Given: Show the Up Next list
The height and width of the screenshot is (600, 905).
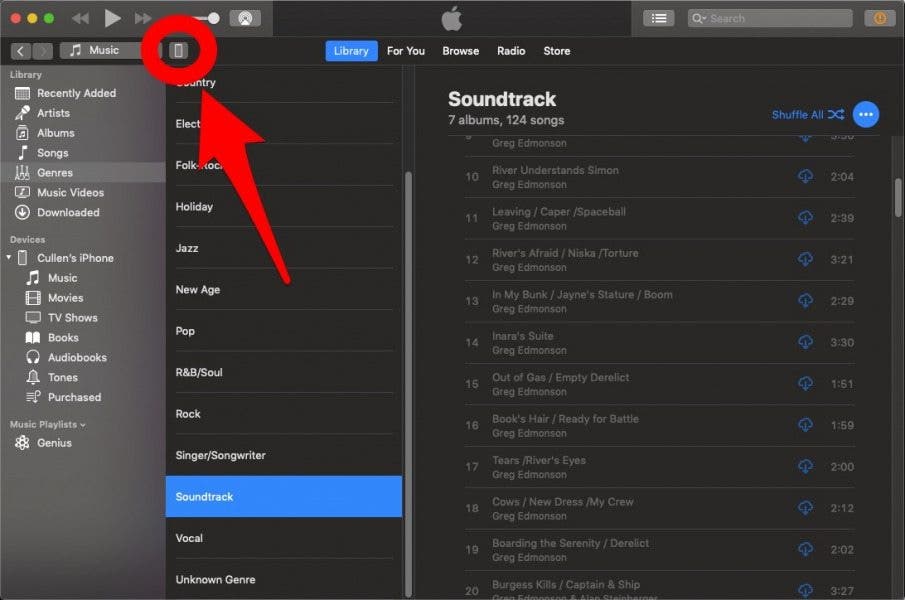Looking at the screenshot, I should coord(659,18).
